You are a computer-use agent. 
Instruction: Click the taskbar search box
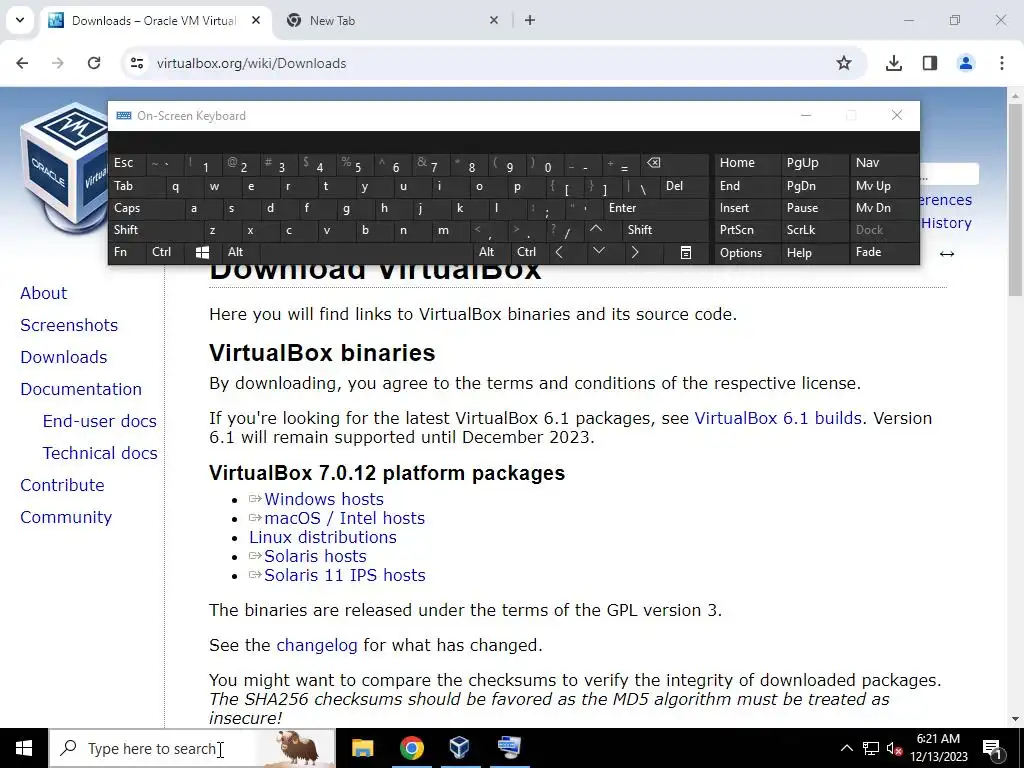(193, 748)
